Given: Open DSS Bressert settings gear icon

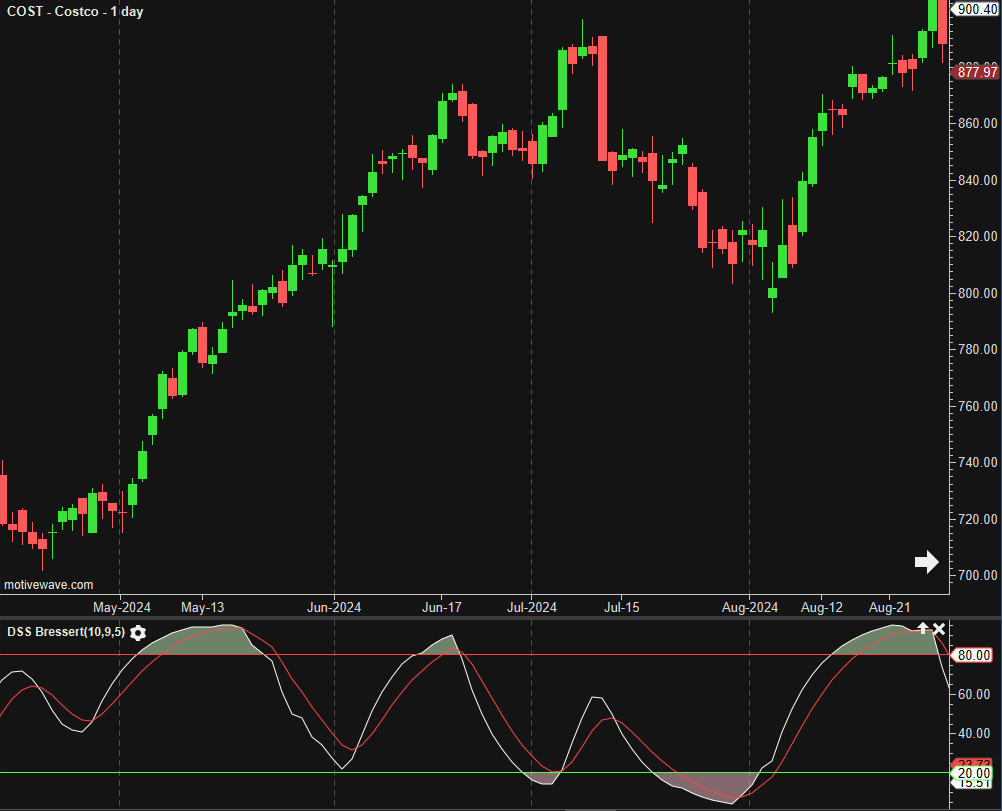Looking at the screenshot, I should pyautogui.click(x=138, y=633).
